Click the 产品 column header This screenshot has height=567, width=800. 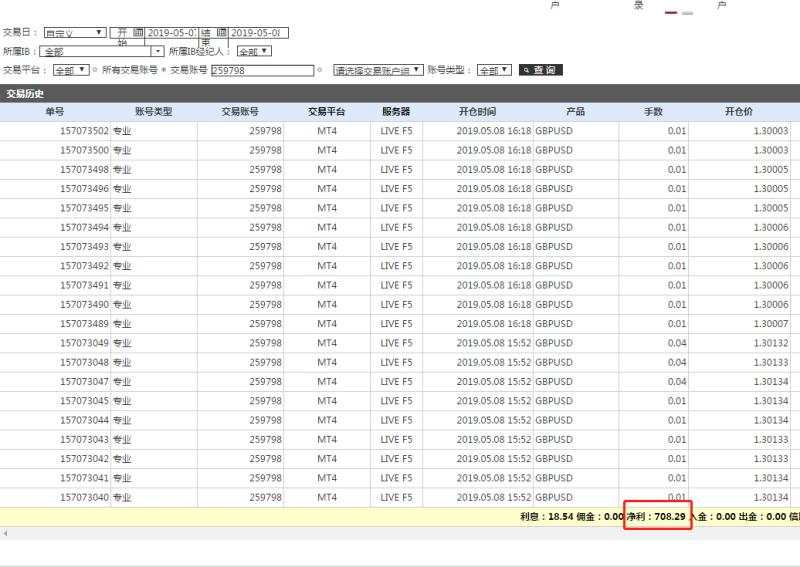click(x=576, y=112)
